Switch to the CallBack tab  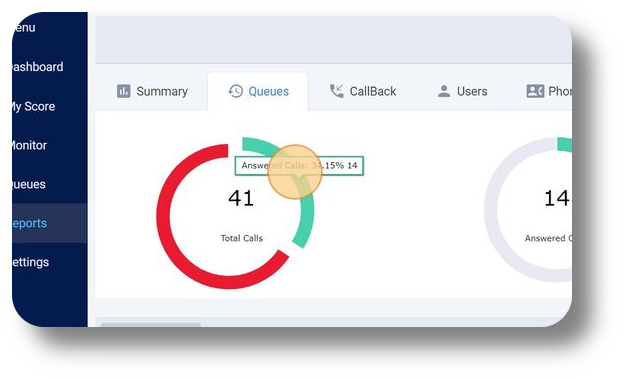coord(363,91)
